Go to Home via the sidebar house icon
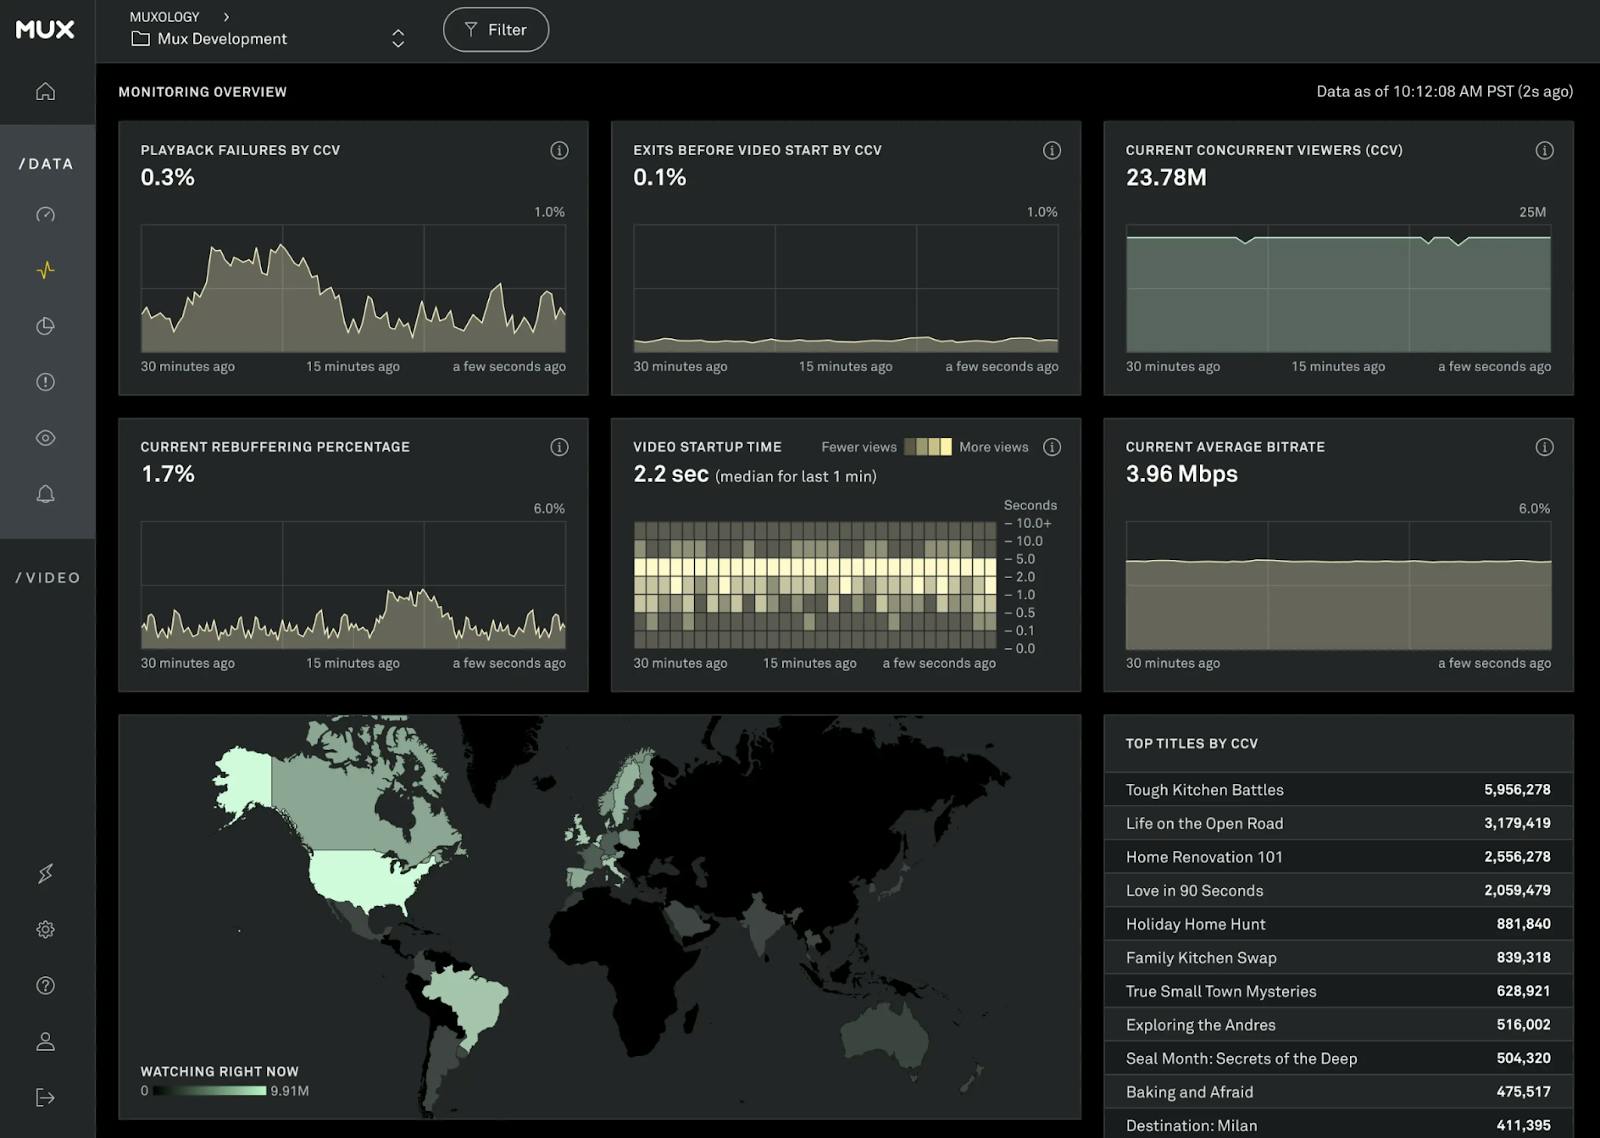 [45, 92]
